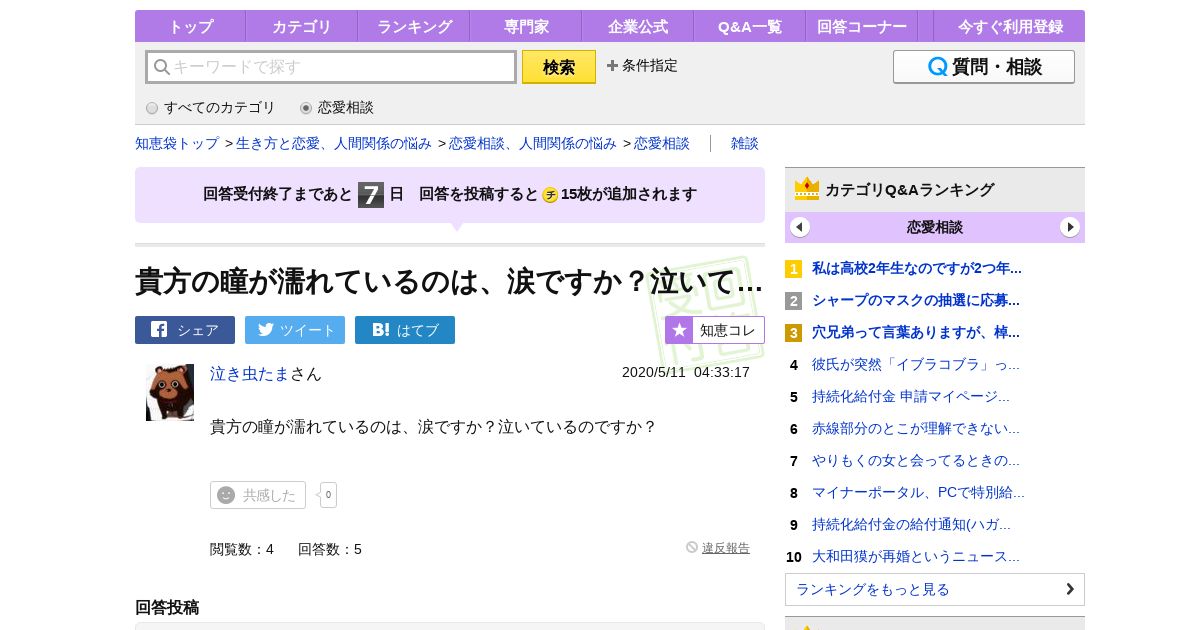1200x630 pixels.
Task: Open rank 3 穴兄弟って言葉 question
Action: coord(916,332)
